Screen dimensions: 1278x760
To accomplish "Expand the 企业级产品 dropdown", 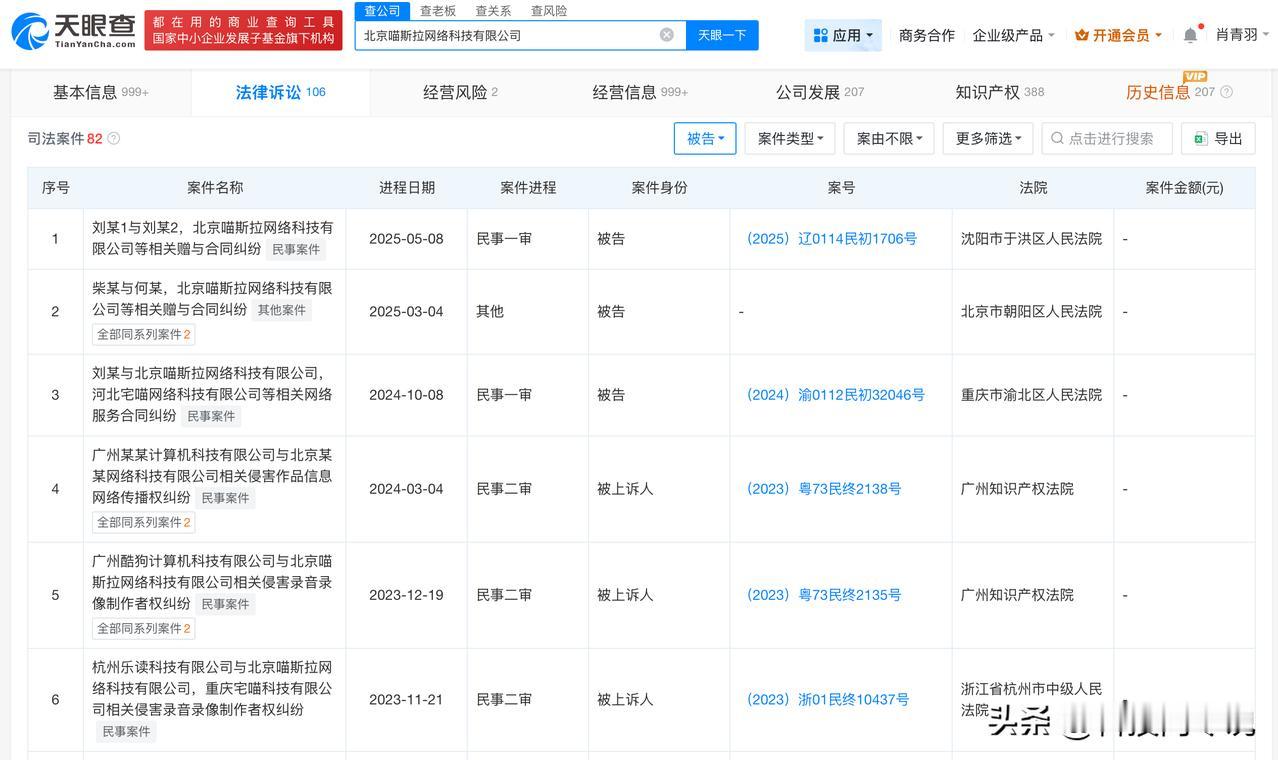I will (x=1014, y=35).
